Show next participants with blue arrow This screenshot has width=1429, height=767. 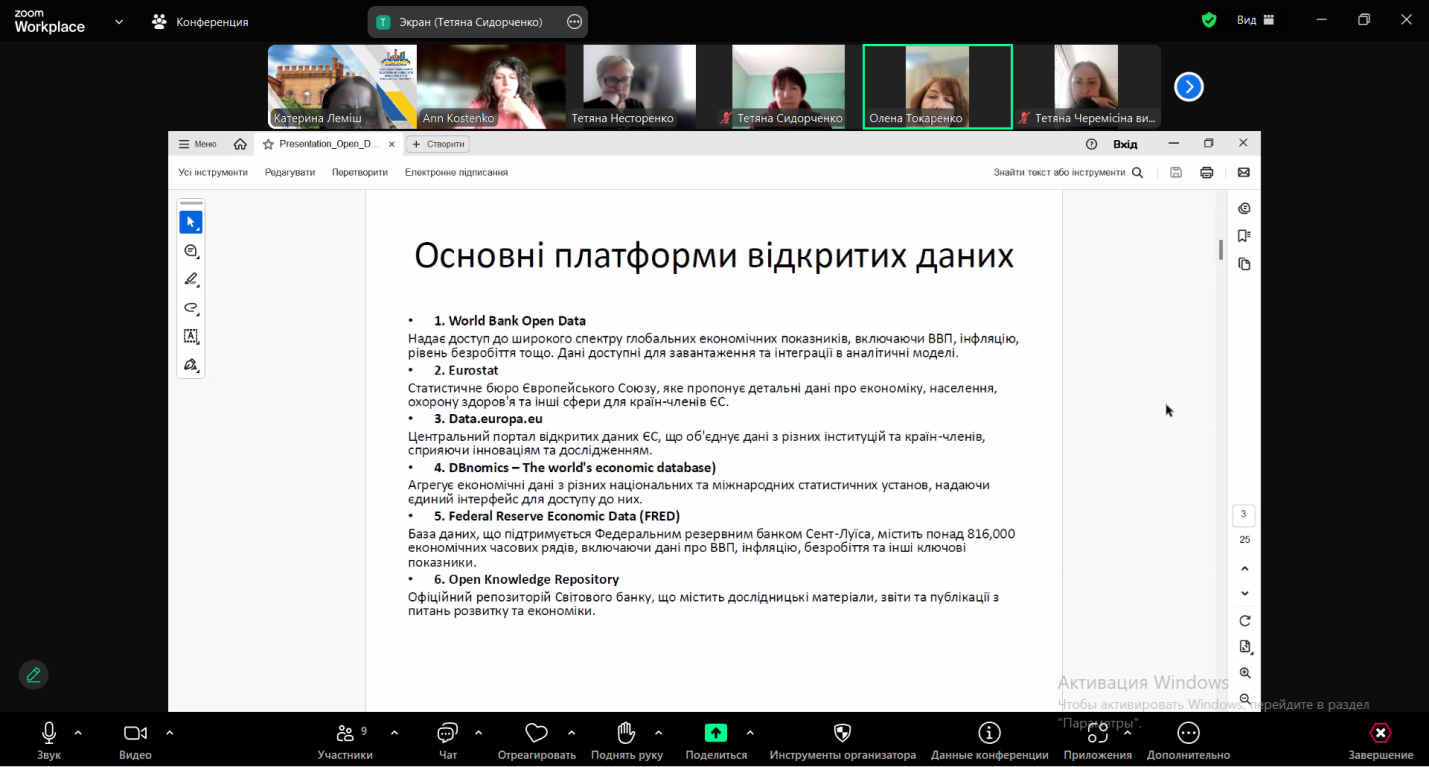[x=1188, y=87]
